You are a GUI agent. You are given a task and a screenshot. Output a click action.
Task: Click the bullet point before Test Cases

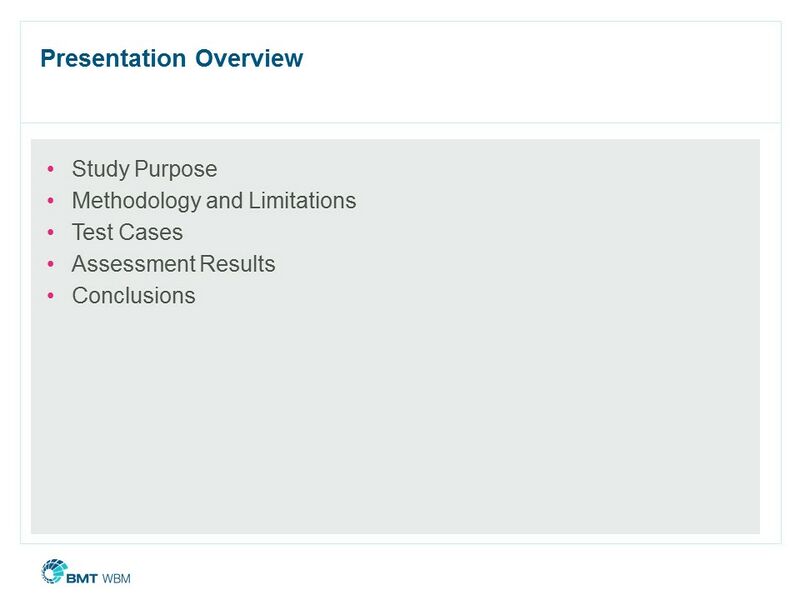(51, 233)
